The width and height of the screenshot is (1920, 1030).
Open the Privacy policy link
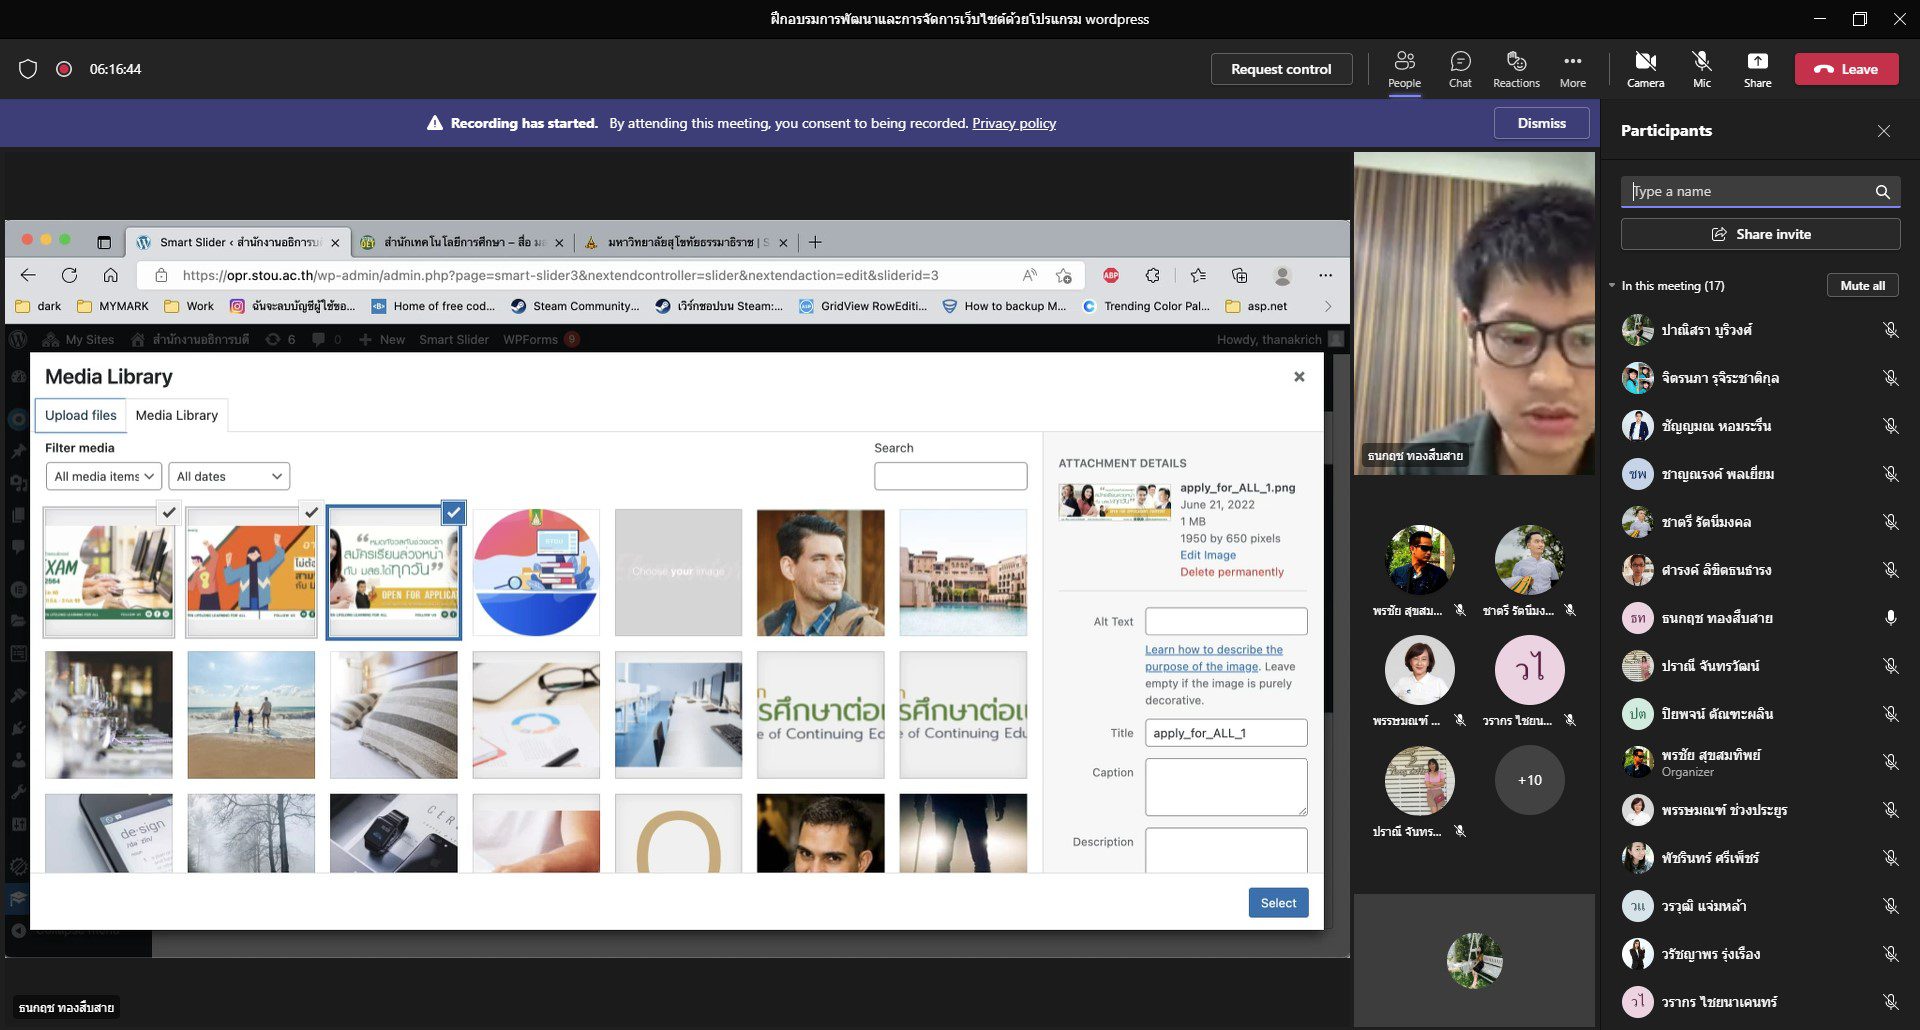[1013, 123]
